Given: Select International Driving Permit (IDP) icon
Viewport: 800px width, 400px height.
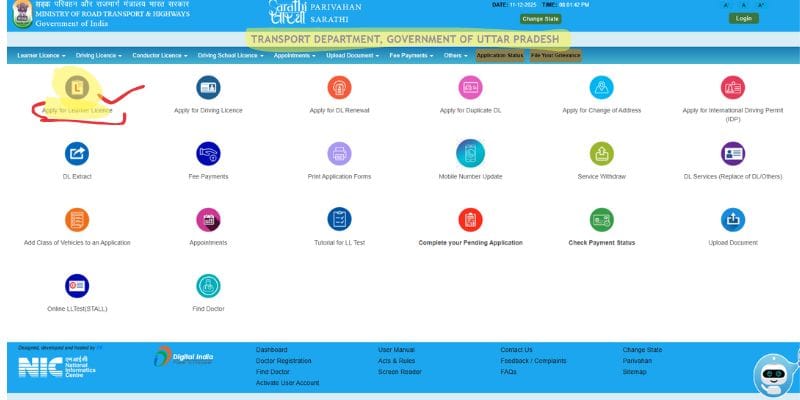Looking at the screenshot, I should pyautogui.click(x=733, y=87).
